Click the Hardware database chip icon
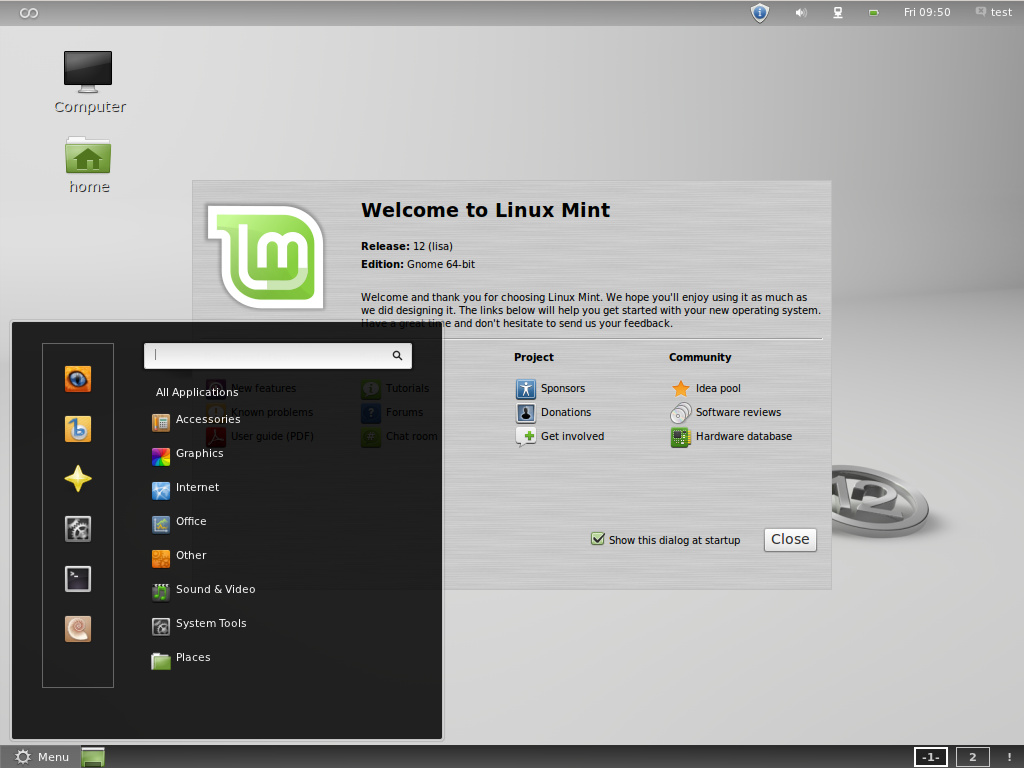This screenshot has height=768, width=1024. (680, 437)
